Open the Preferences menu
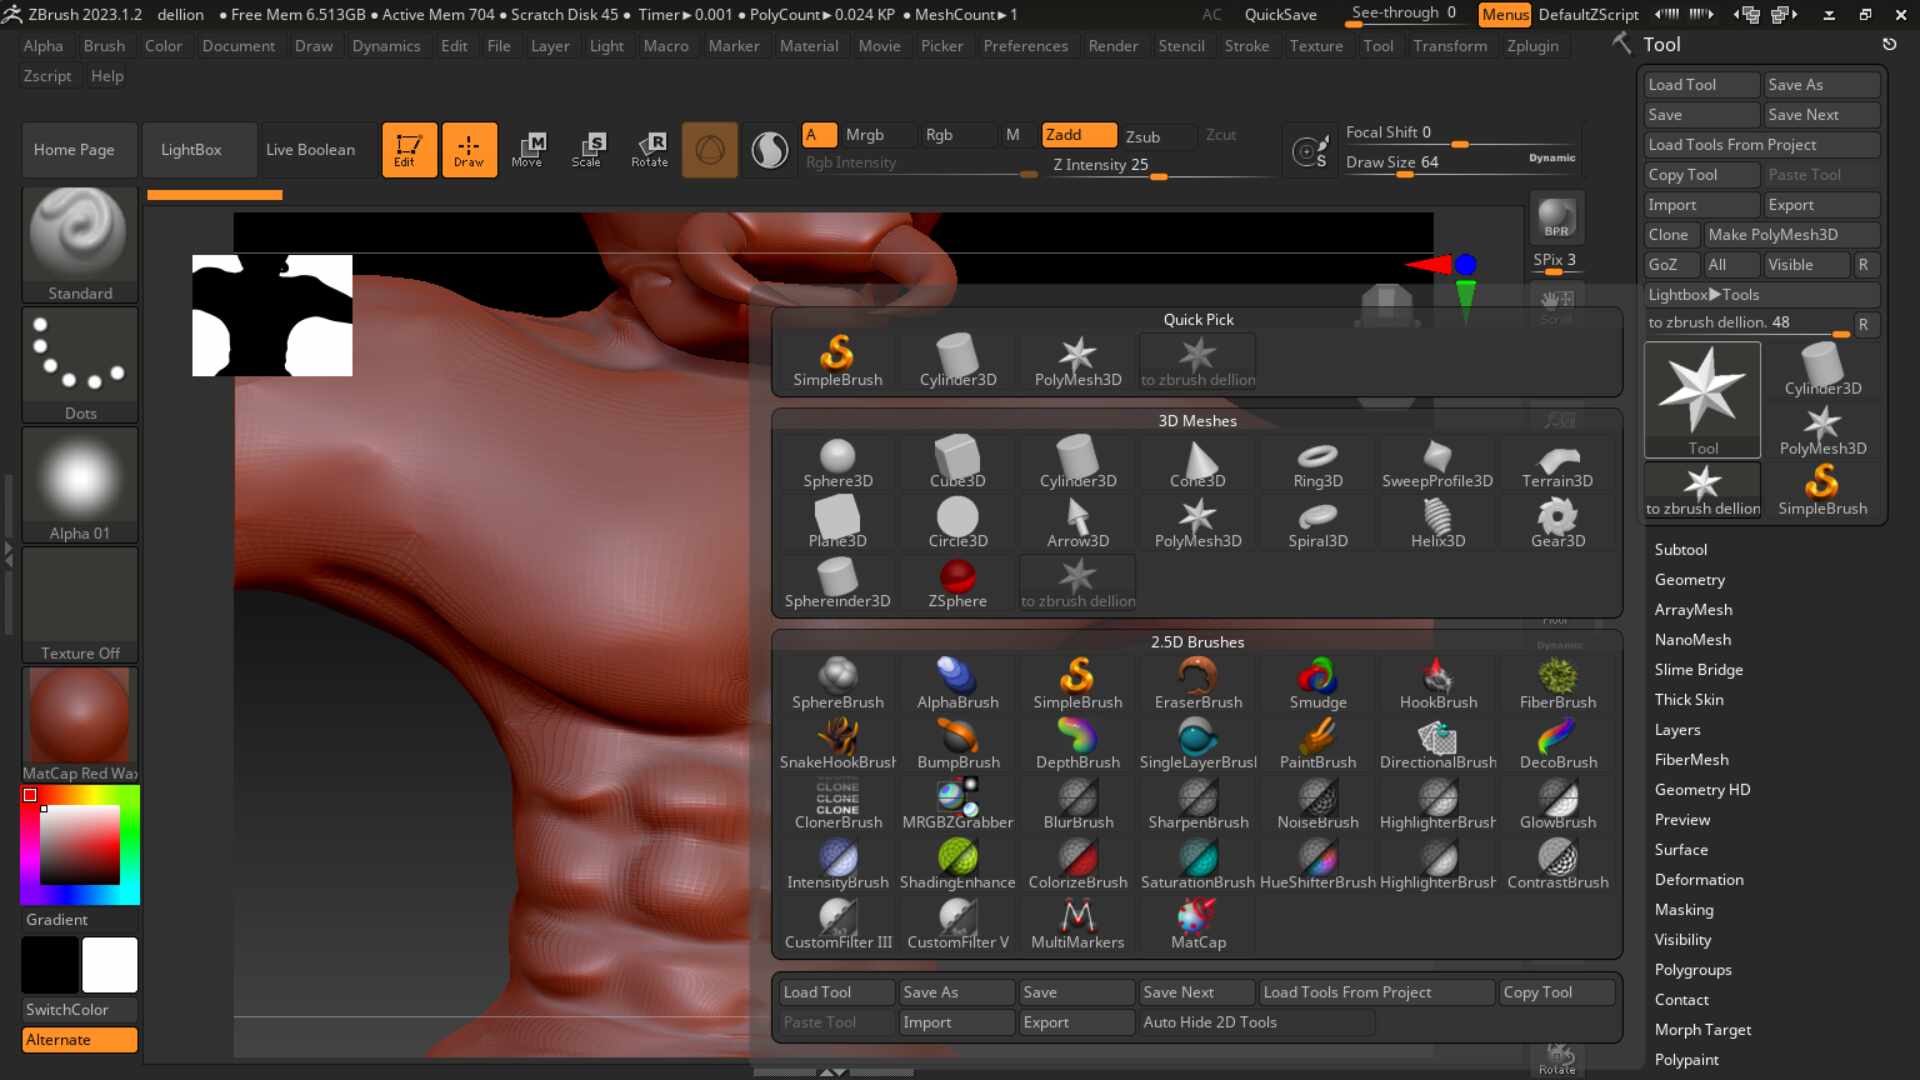This screenshot has width=1920, height=1080. 1025,46
